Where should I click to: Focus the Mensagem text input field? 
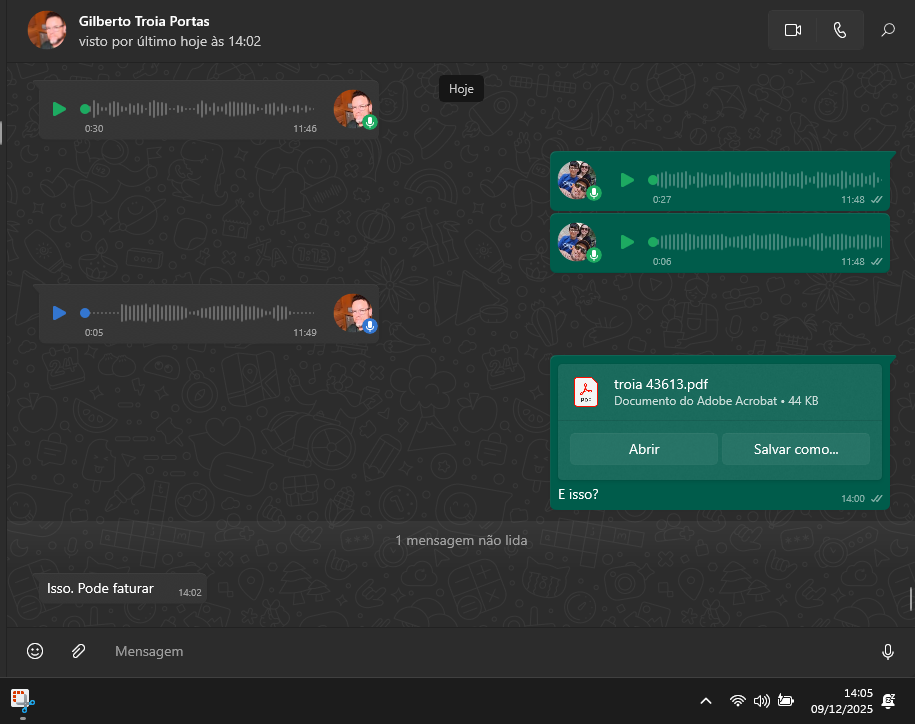pyautogui.click(x=480, y=651)
